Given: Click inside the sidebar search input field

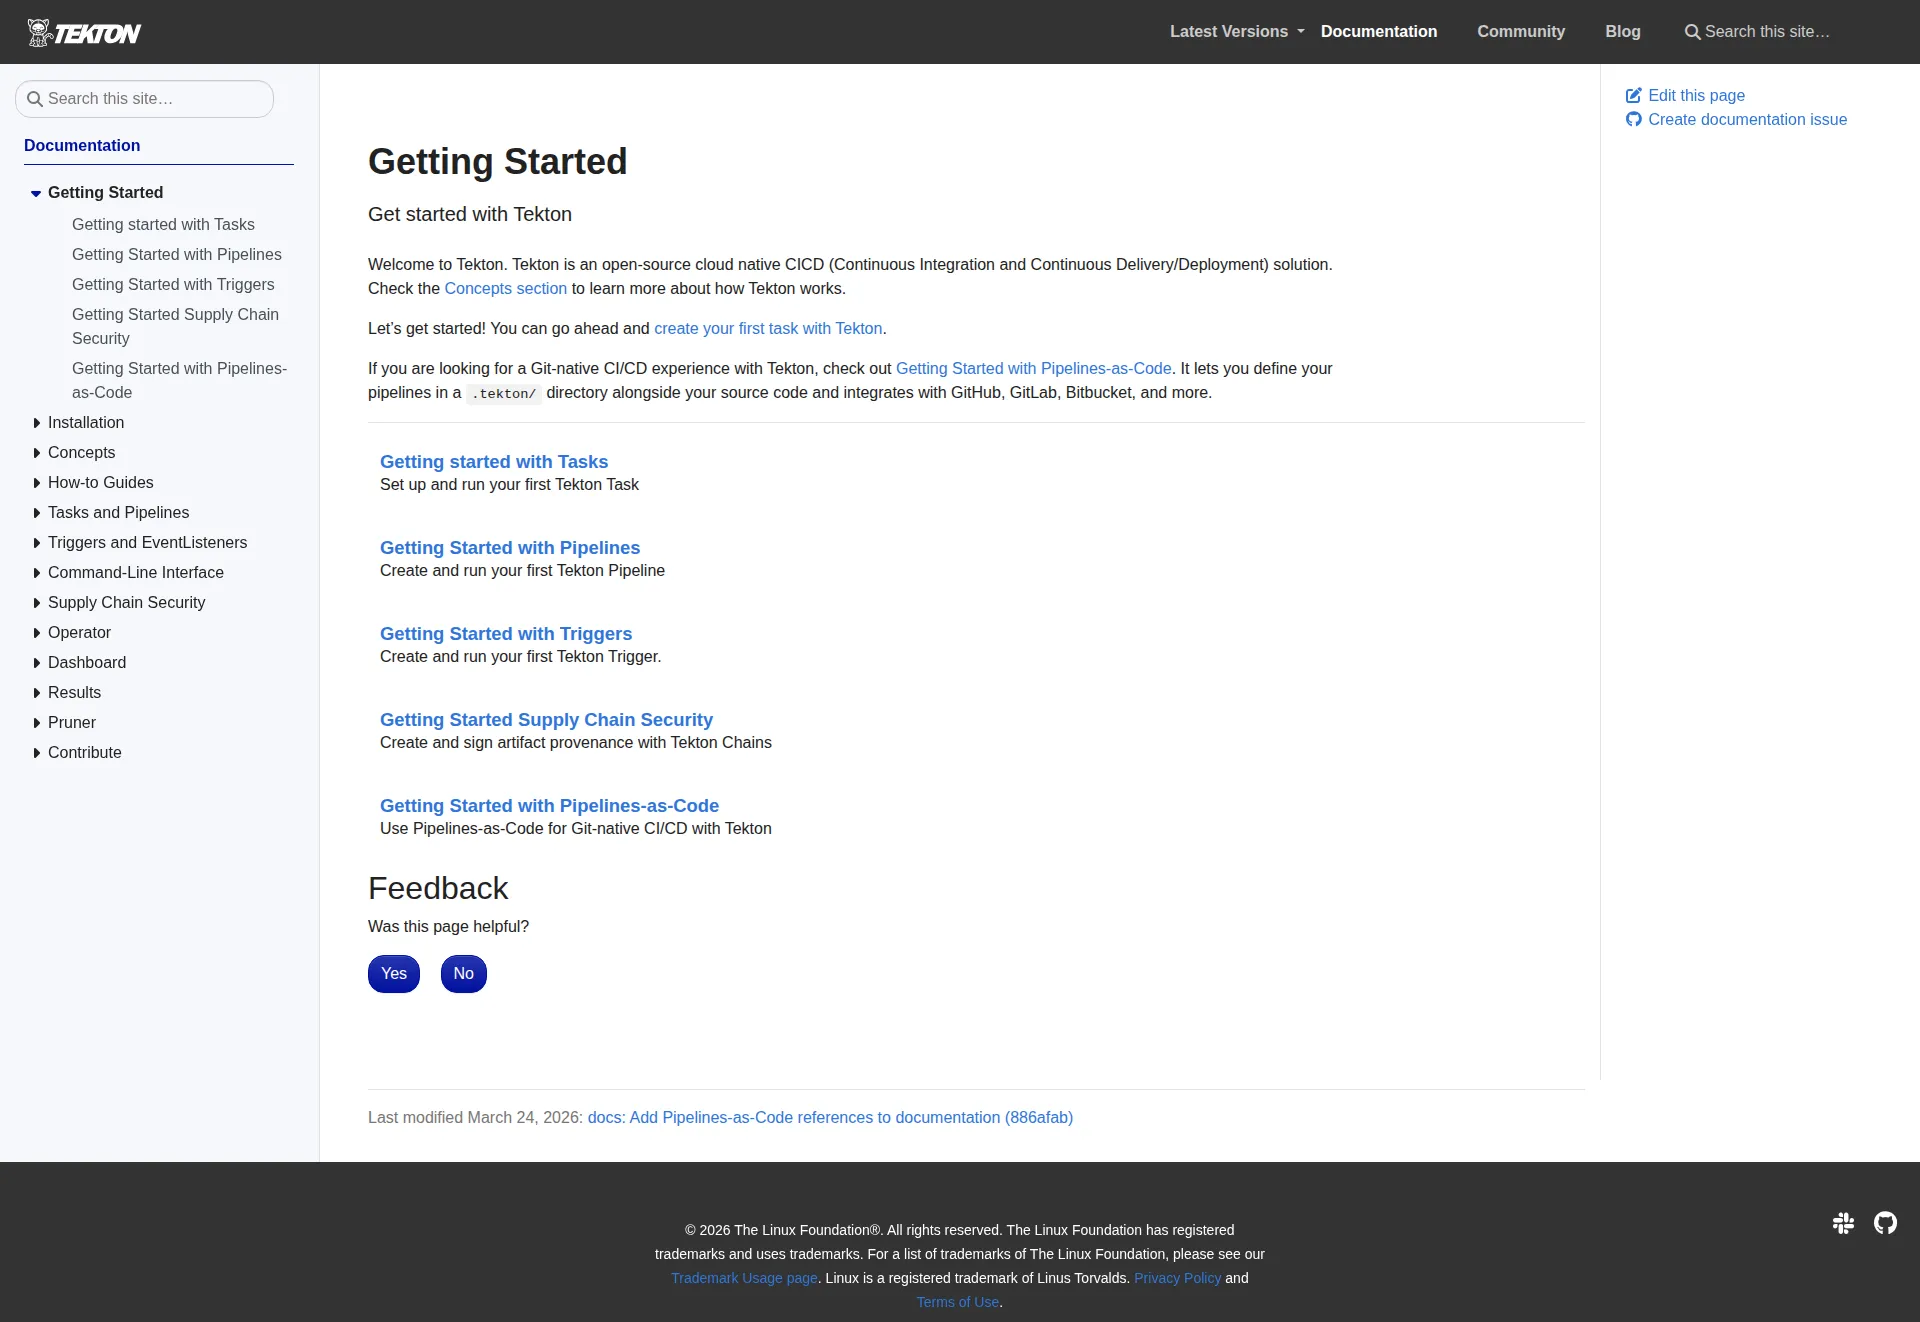Looking at the screenshot, I should coord(143,98).
